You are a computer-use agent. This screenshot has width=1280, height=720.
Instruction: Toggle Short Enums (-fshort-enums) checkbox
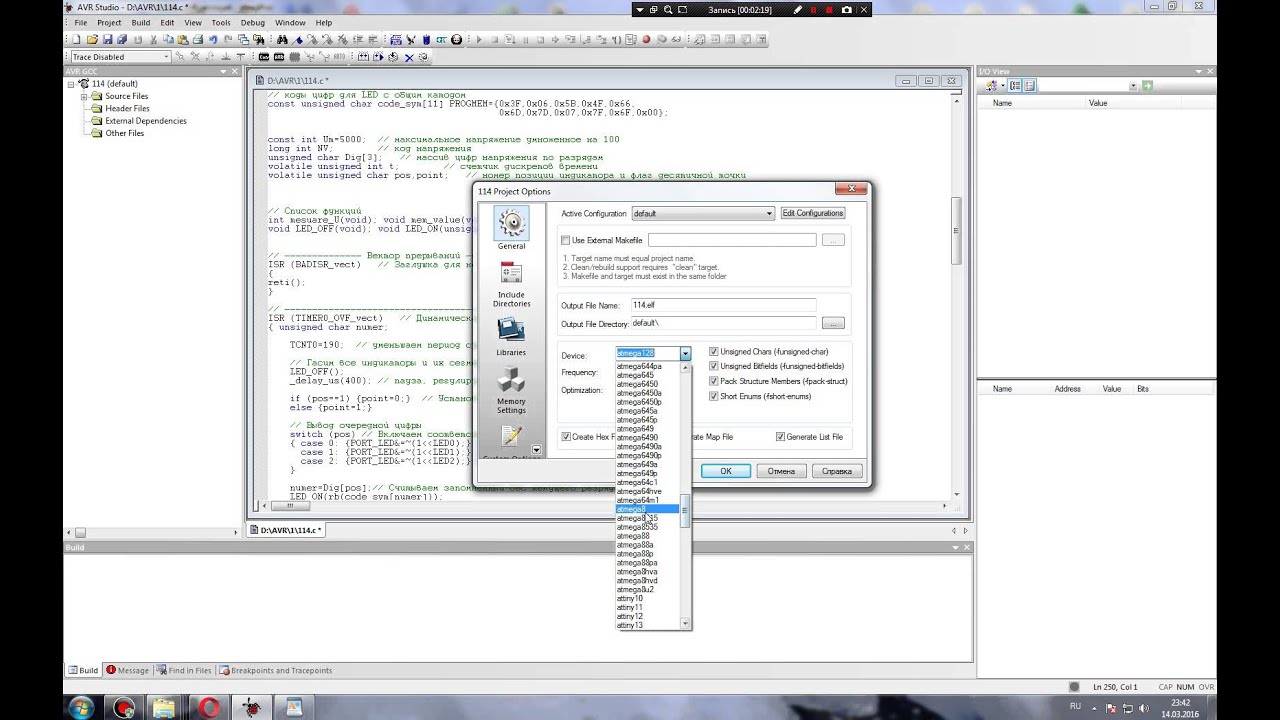click(713, 396)
